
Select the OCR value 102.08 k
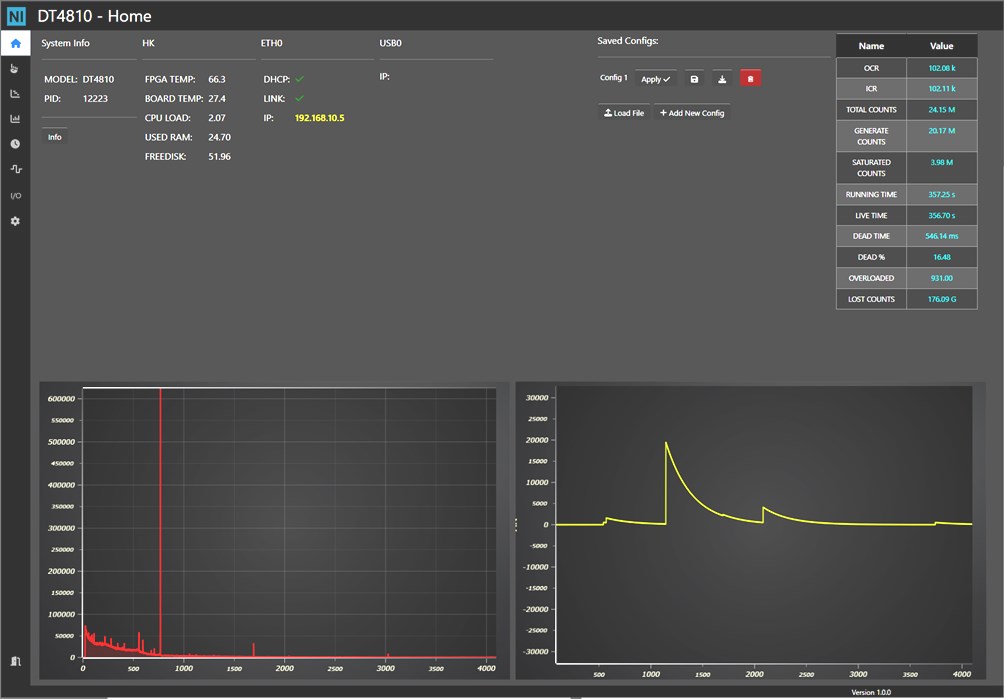[942, 68]
